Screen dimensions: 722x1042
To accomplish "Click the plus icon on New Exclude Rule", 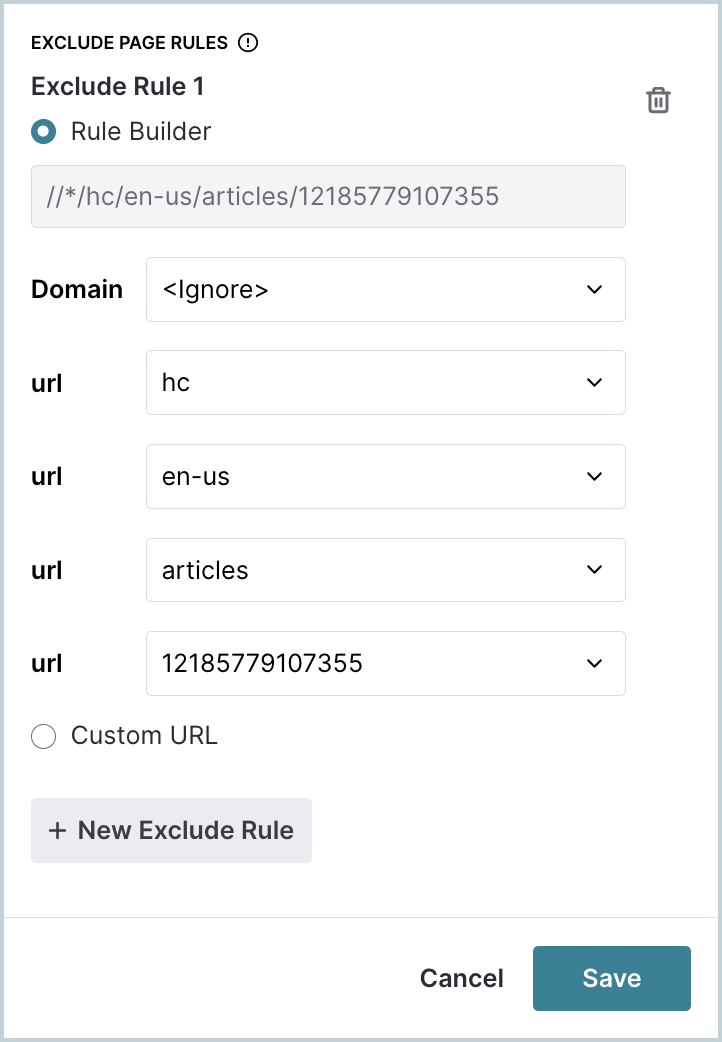I will [x=58, y=831].
